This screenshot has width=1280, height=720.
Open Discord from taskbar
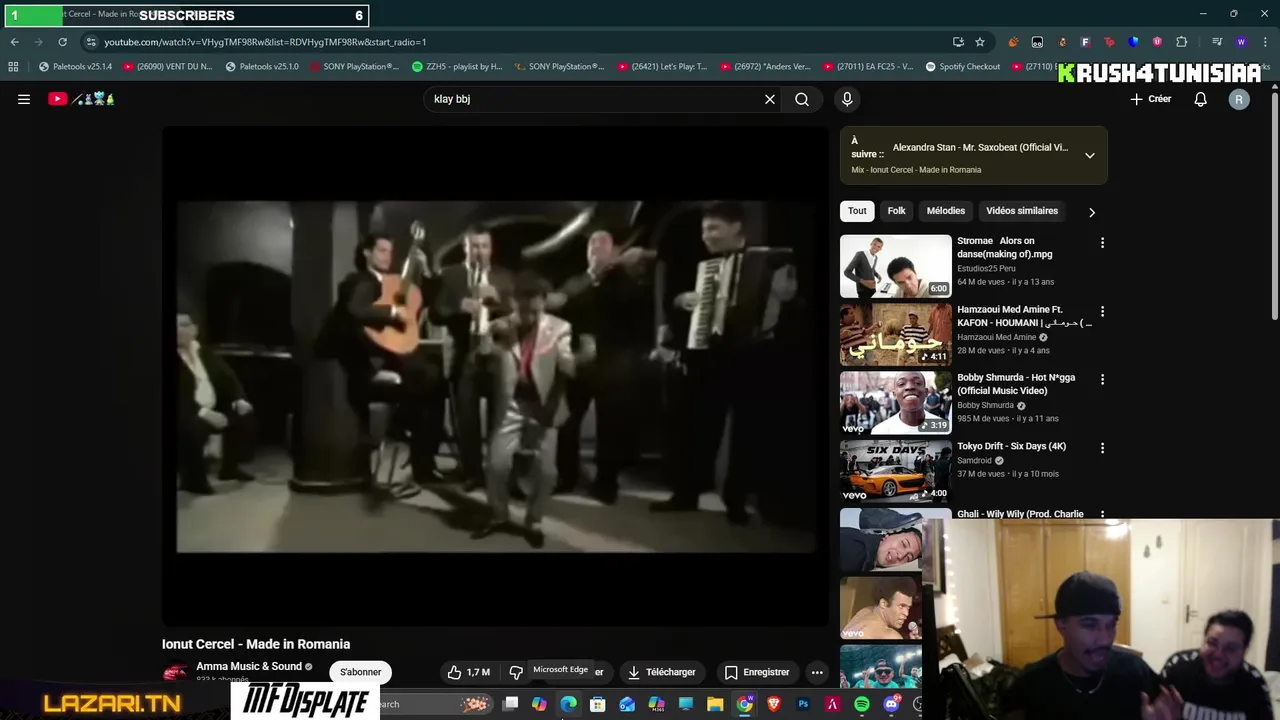(891, 704)
